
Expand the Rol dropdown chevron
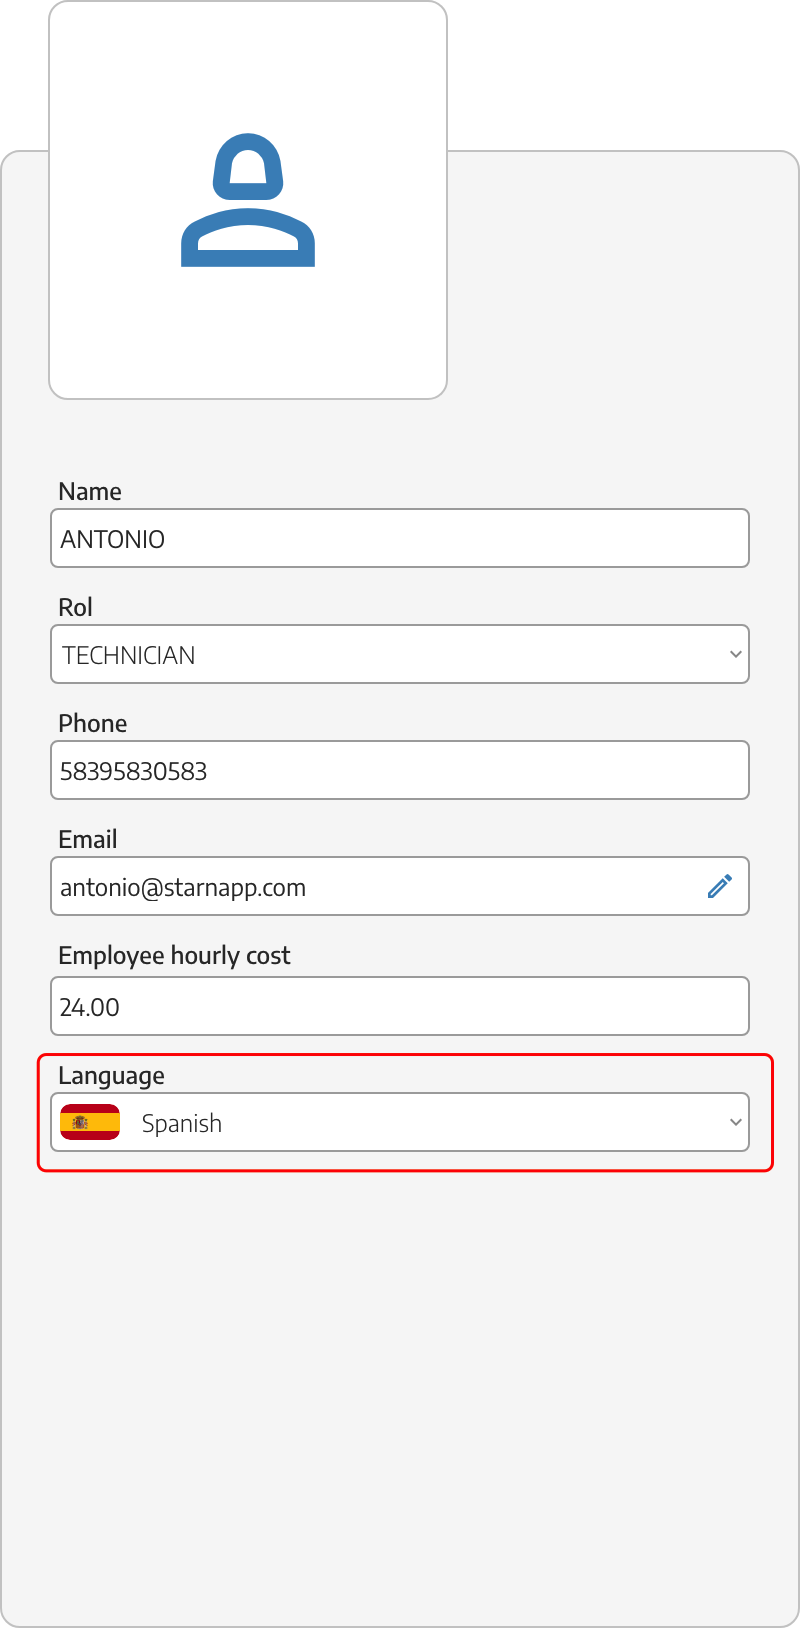coord(735,655)
